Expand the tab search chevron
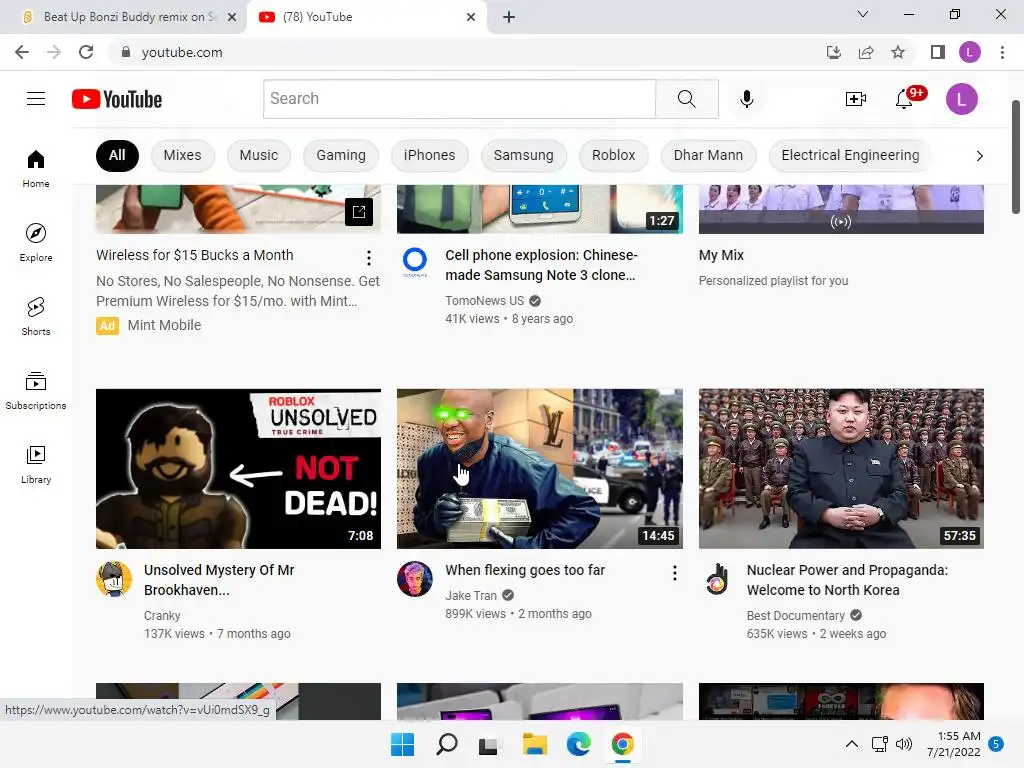Screen dimensions: 1024x768 click(863, 14)
